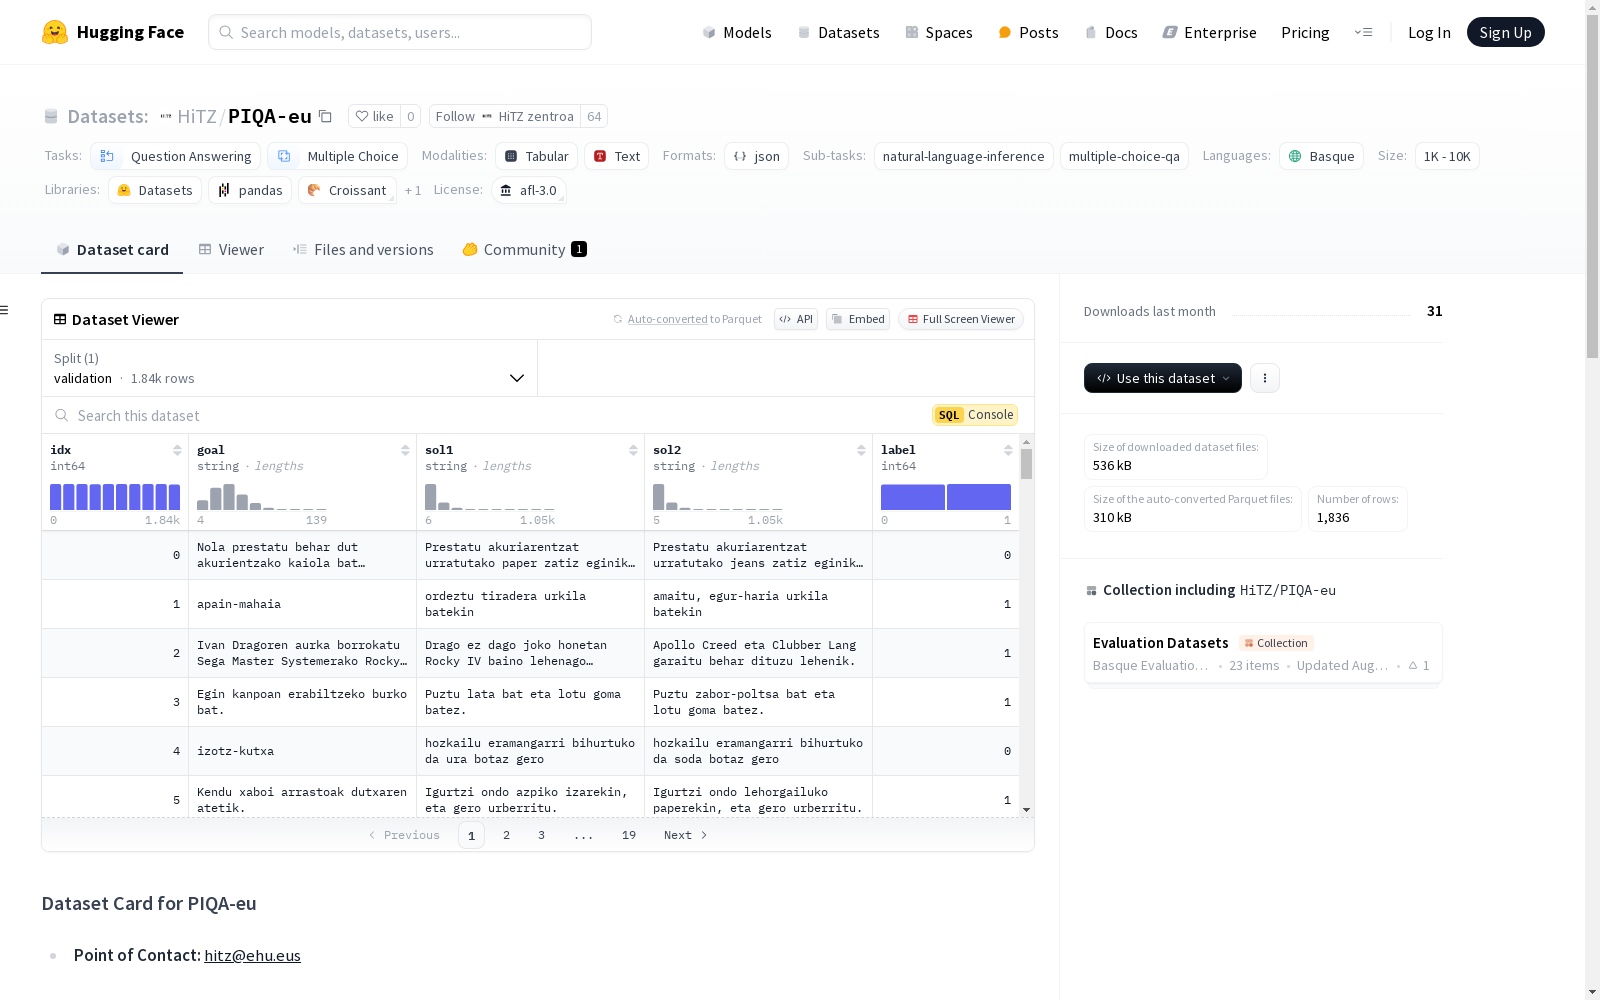Switch to the Viewer tab
Viewport: 1600px width, 1000px height.
pos(231,250)
